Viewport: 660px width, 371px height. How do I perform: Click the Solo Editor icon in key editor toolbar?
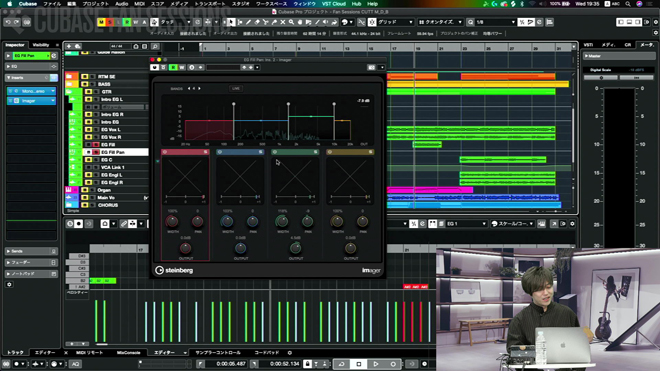pos(70,224)
